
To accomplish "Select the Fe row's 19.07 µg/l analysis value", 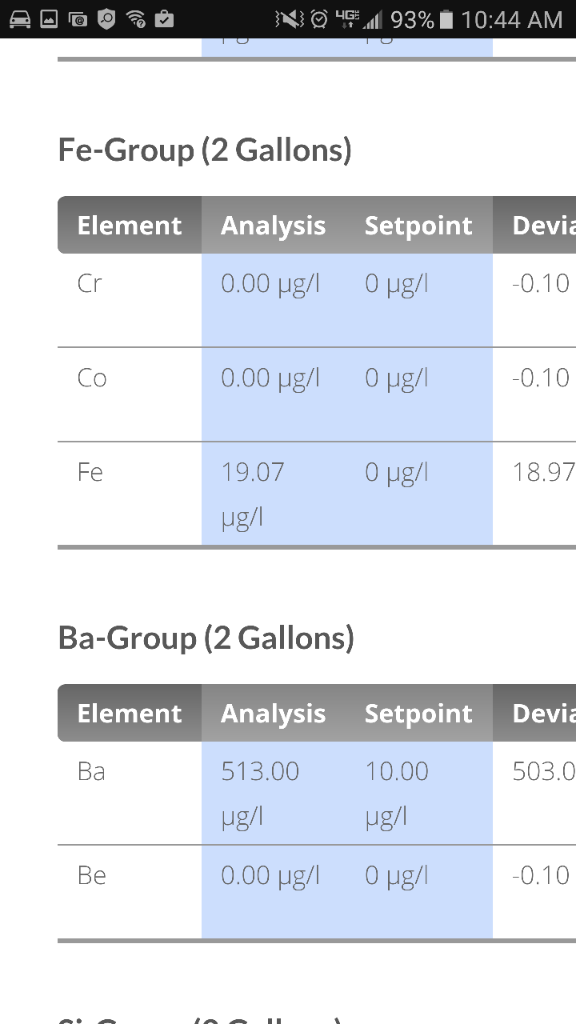I will (x=253, y=494).
